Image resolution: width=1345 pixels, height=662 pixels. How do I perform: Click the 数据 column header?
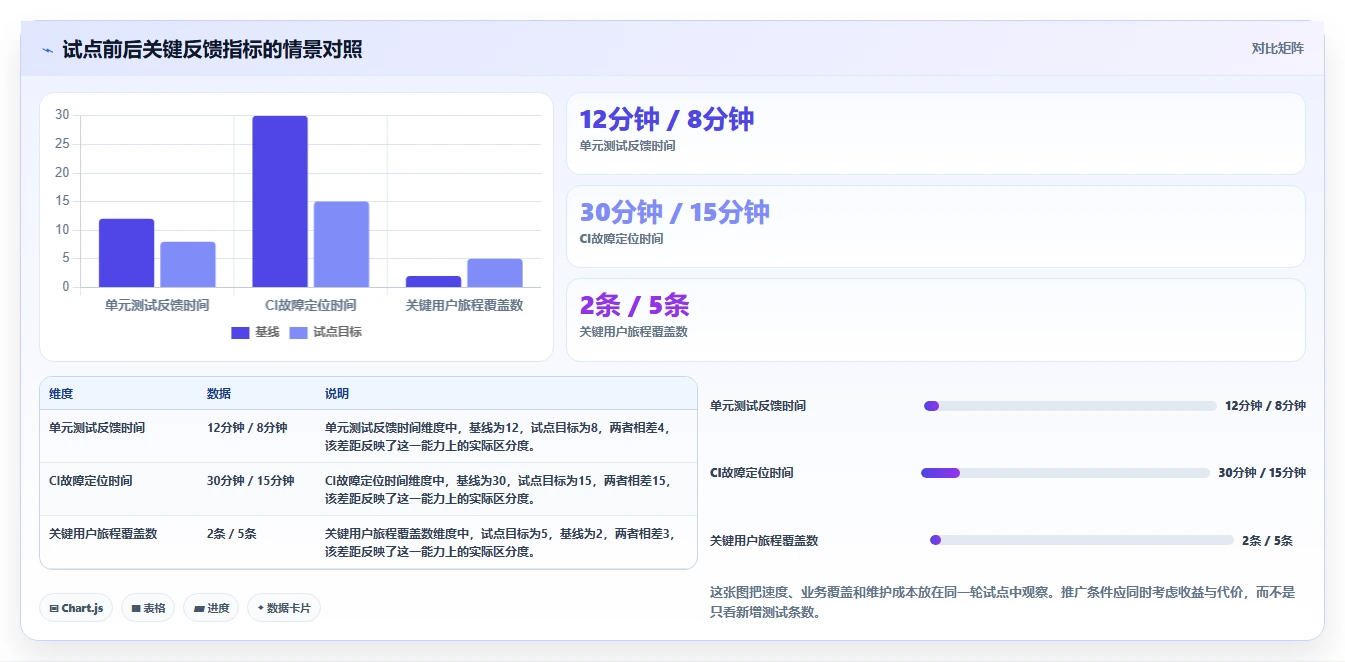pyautogui.click(x=219, y=394)
